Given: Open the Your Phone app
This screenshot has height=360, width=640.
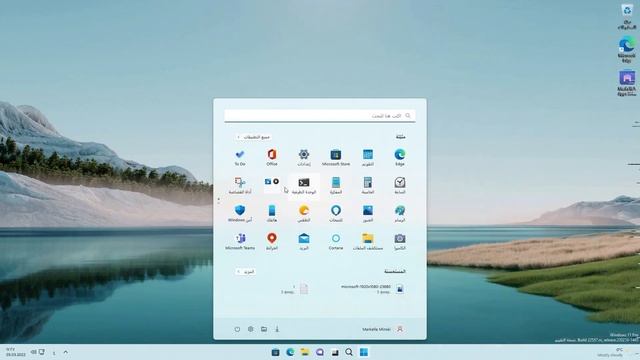Looking at the screenshot, I should coord(272,213).
